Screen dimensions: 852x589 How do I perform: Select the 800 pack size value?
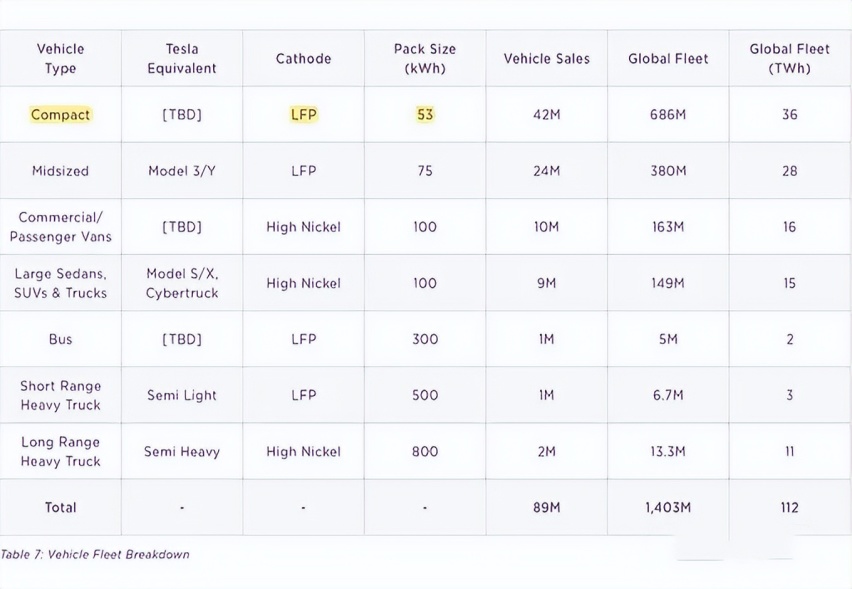tap(425, 452)
